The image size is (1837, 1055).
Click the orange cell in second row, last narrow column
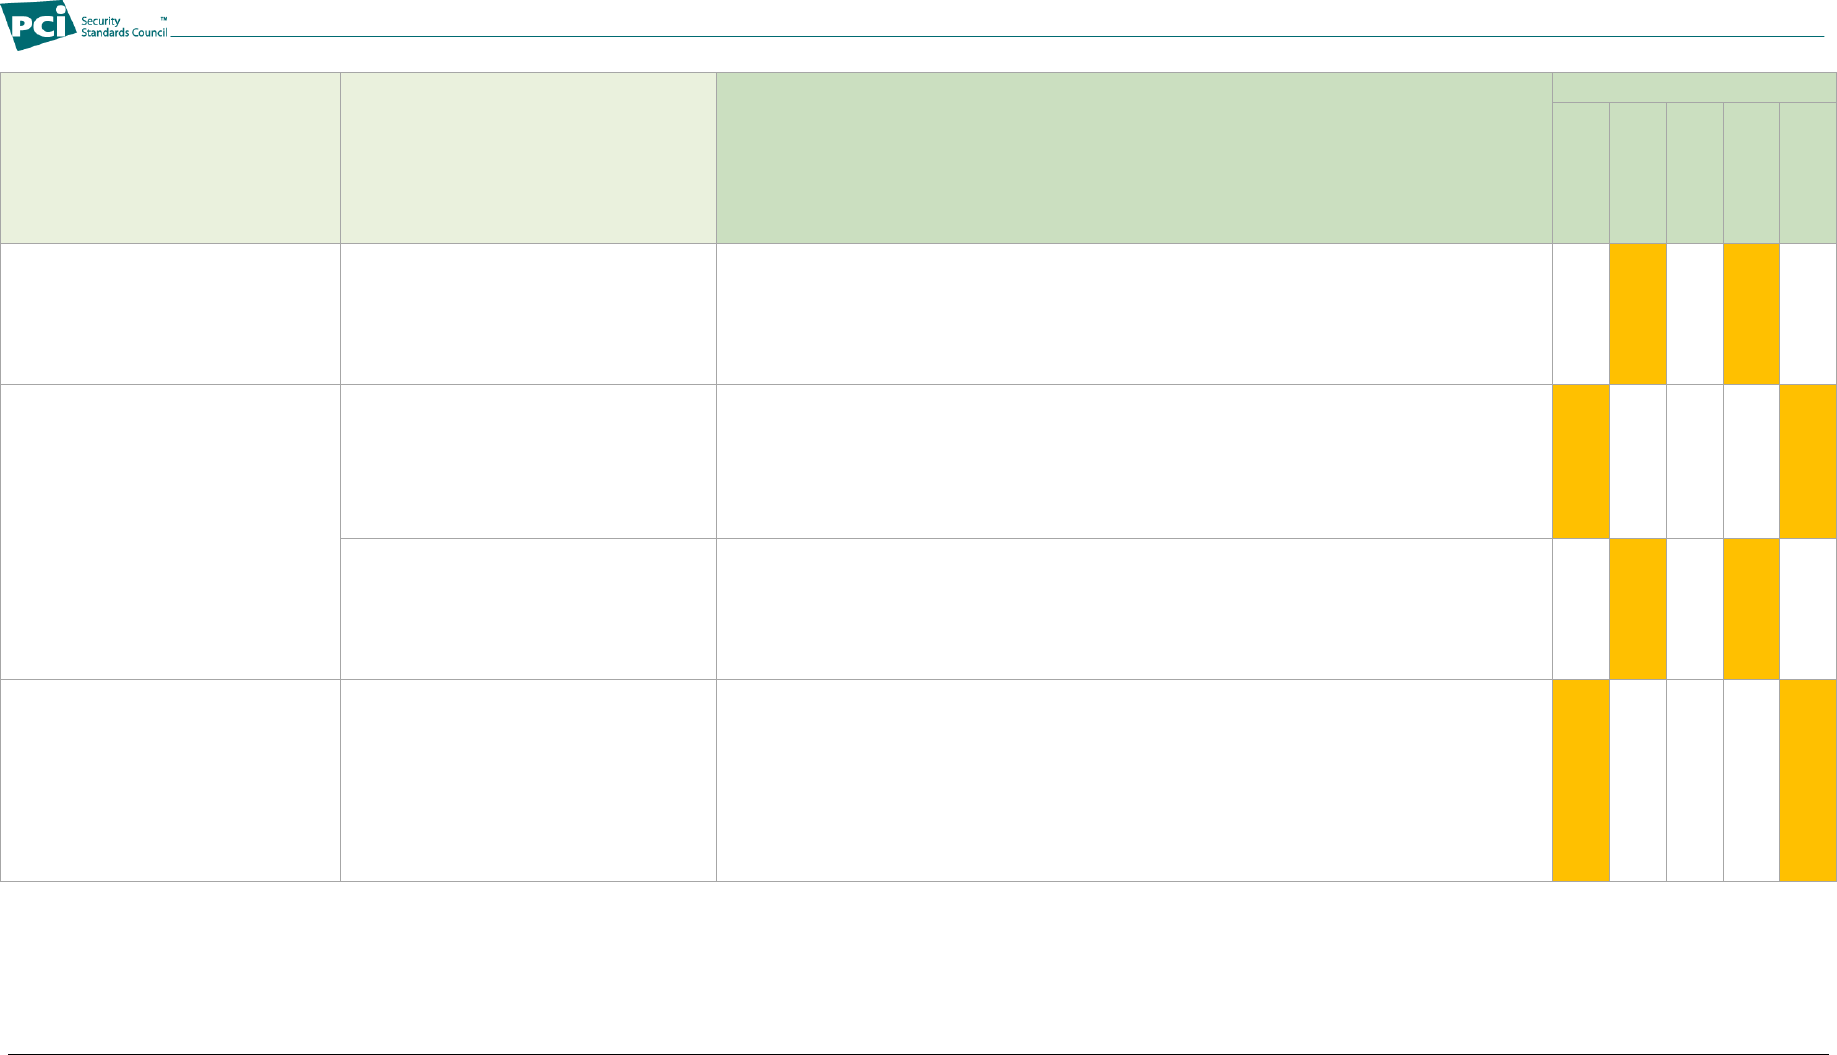(x=1808, y=462)
